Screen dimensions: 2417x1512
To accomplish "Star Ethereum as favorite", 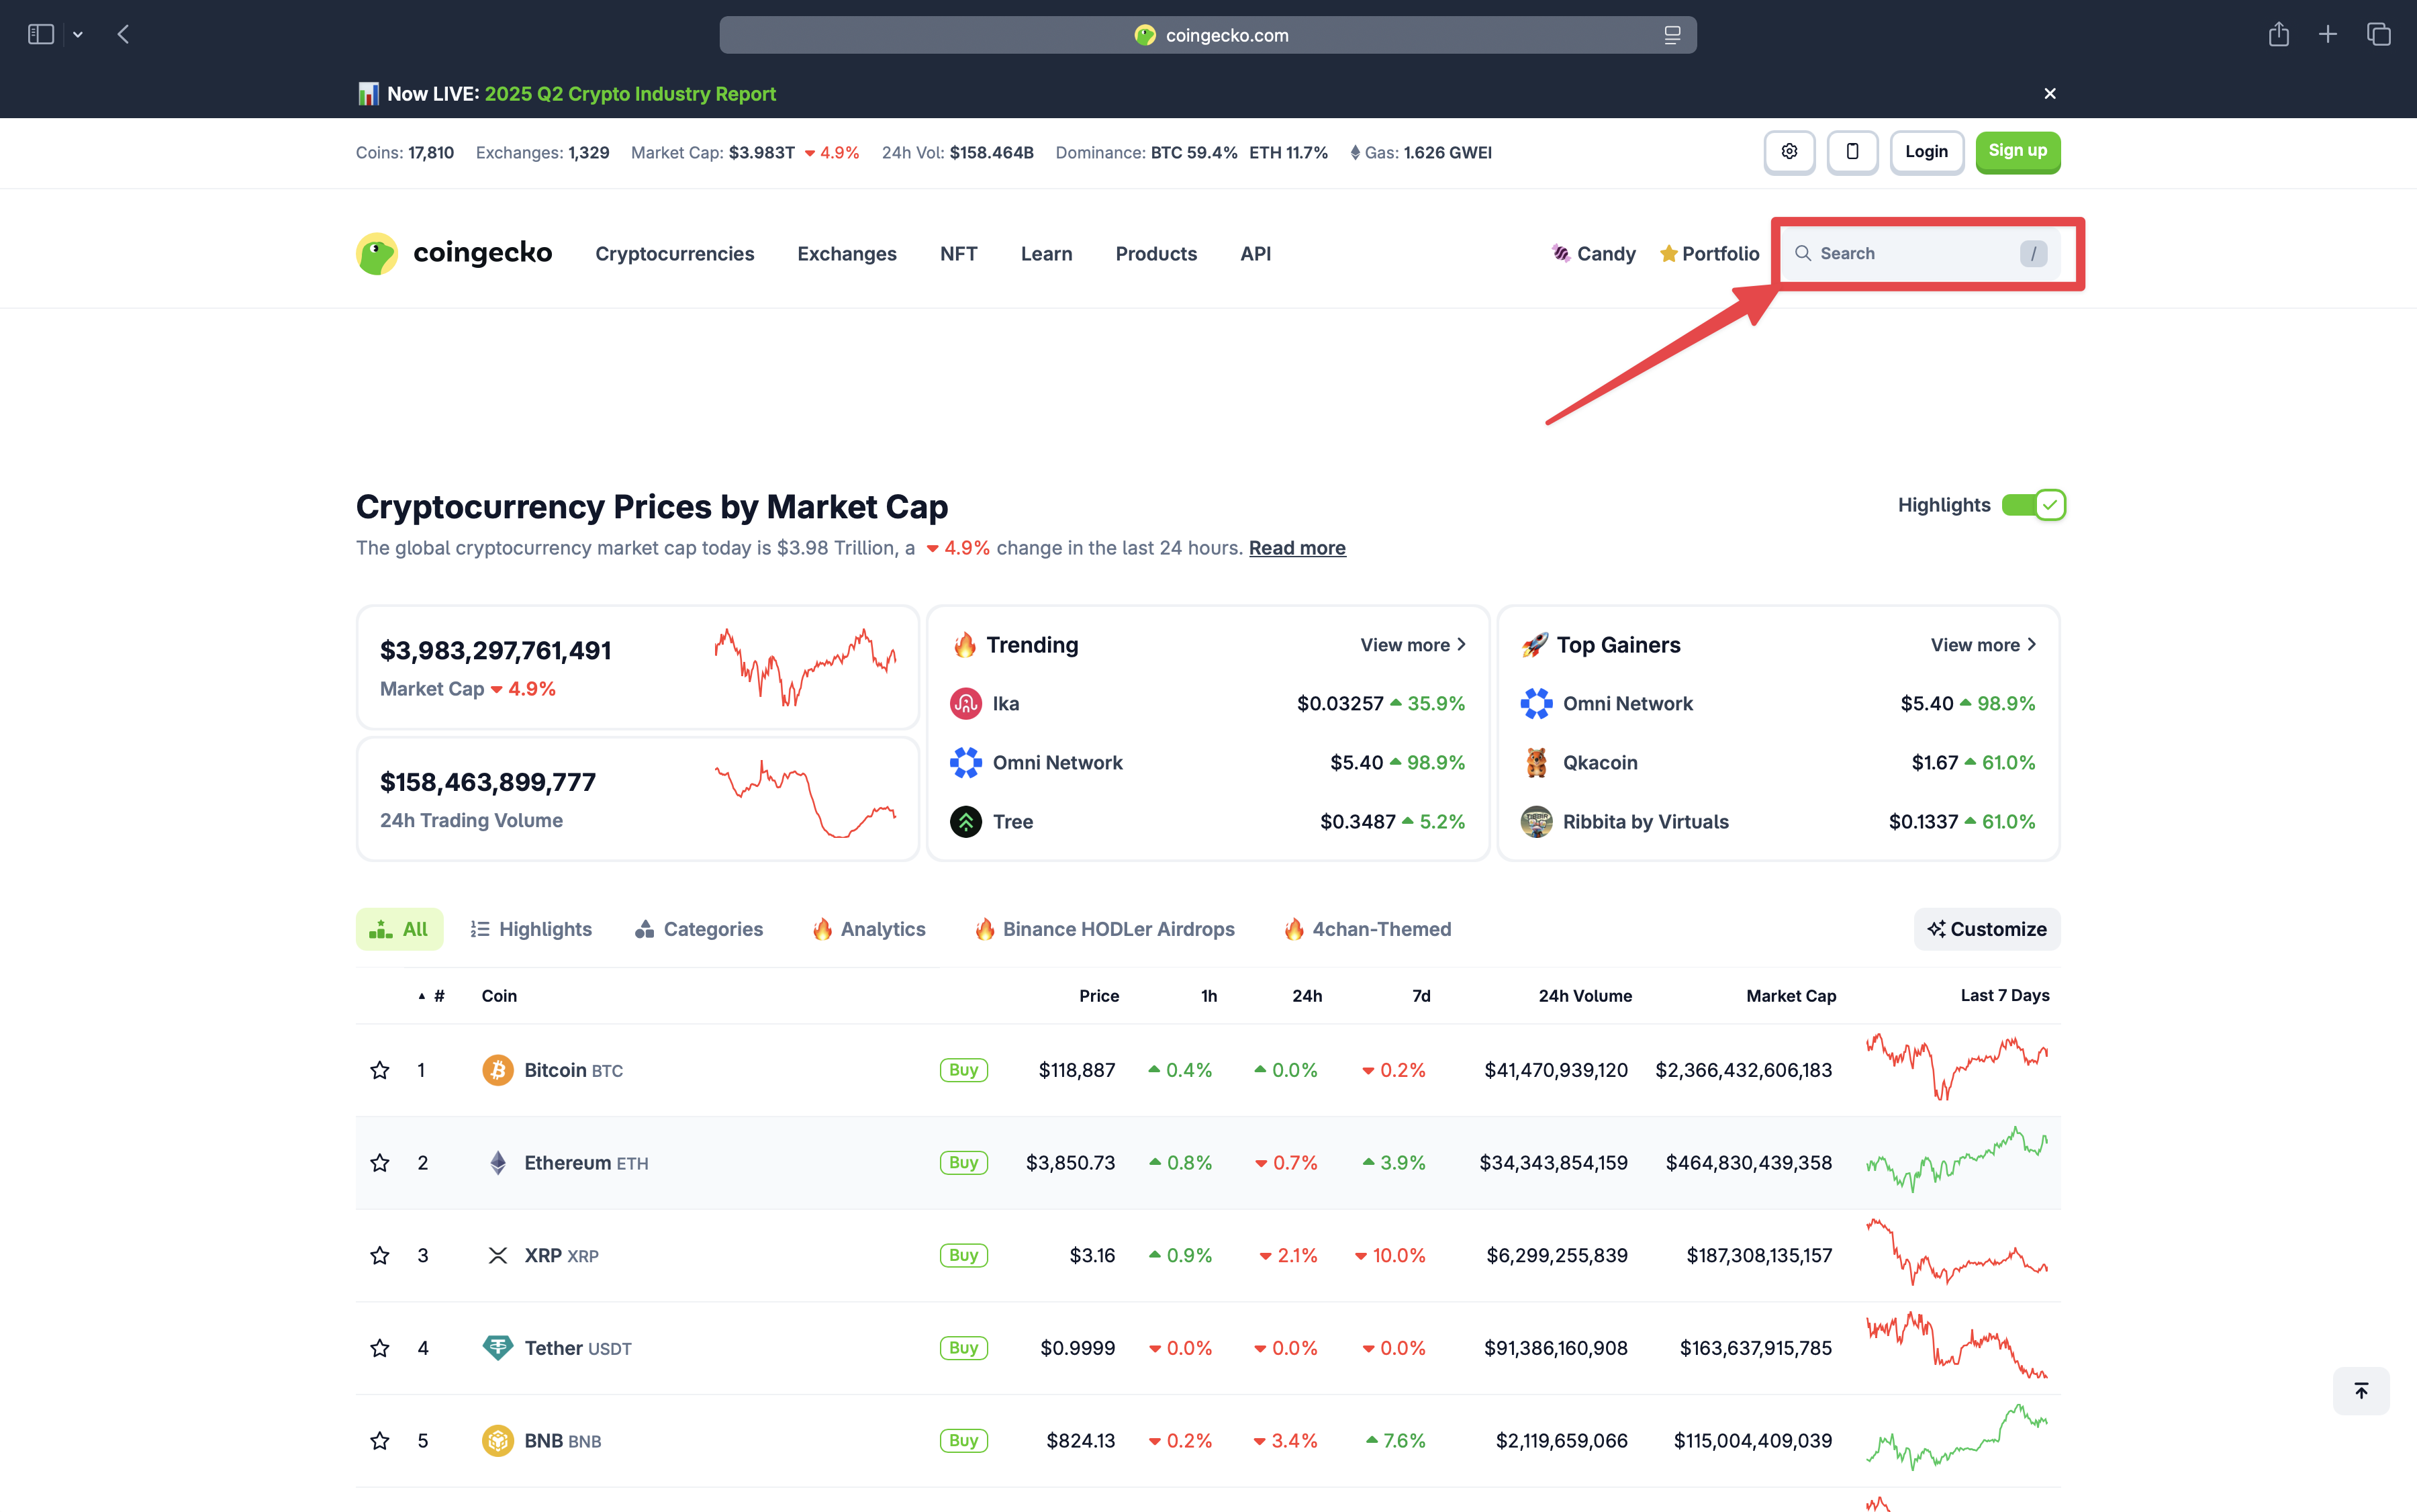I will coord(380,1163).
